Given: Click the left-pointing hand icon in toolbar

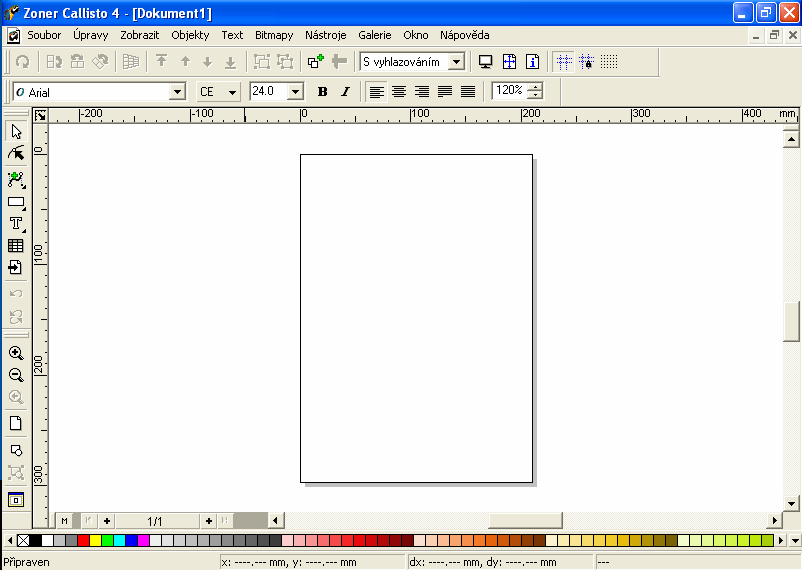Looking at the screenshot, I should click(x=339, y=62).
